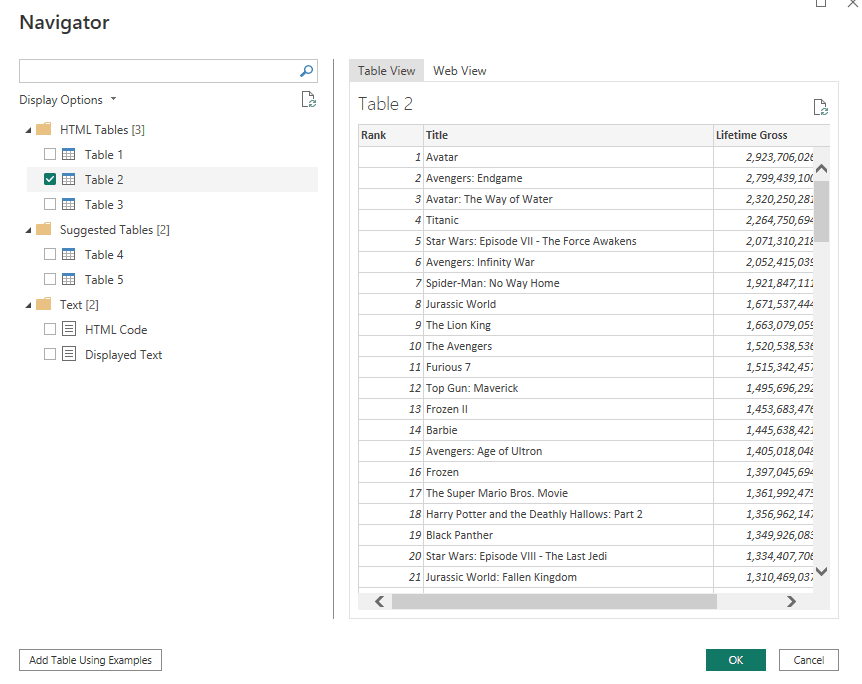Click the Frozen II title cell
Screen dimensions: 862x684
(x=568, y=409)
